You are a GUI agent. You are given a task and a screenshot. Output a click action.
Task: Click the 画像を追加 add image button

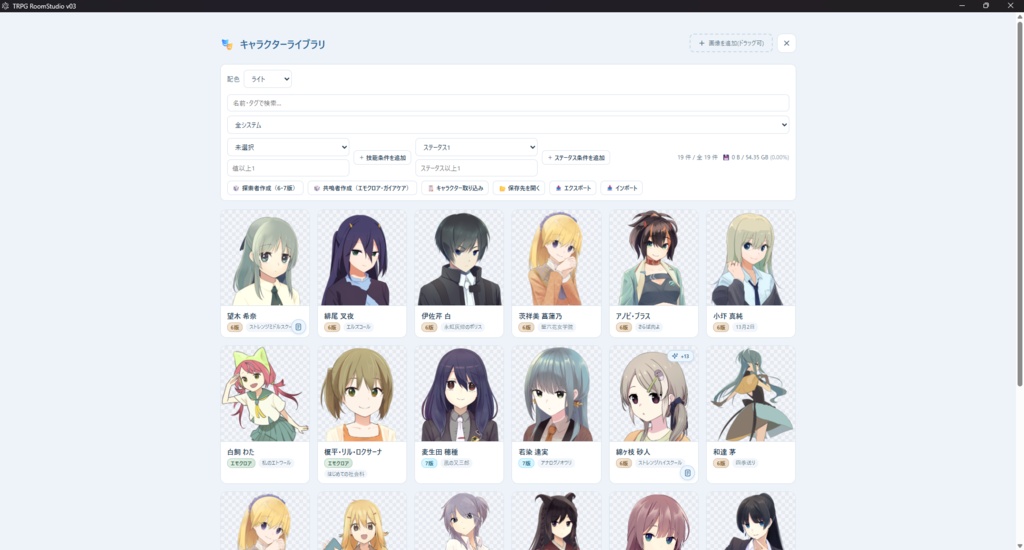point(731,43)
